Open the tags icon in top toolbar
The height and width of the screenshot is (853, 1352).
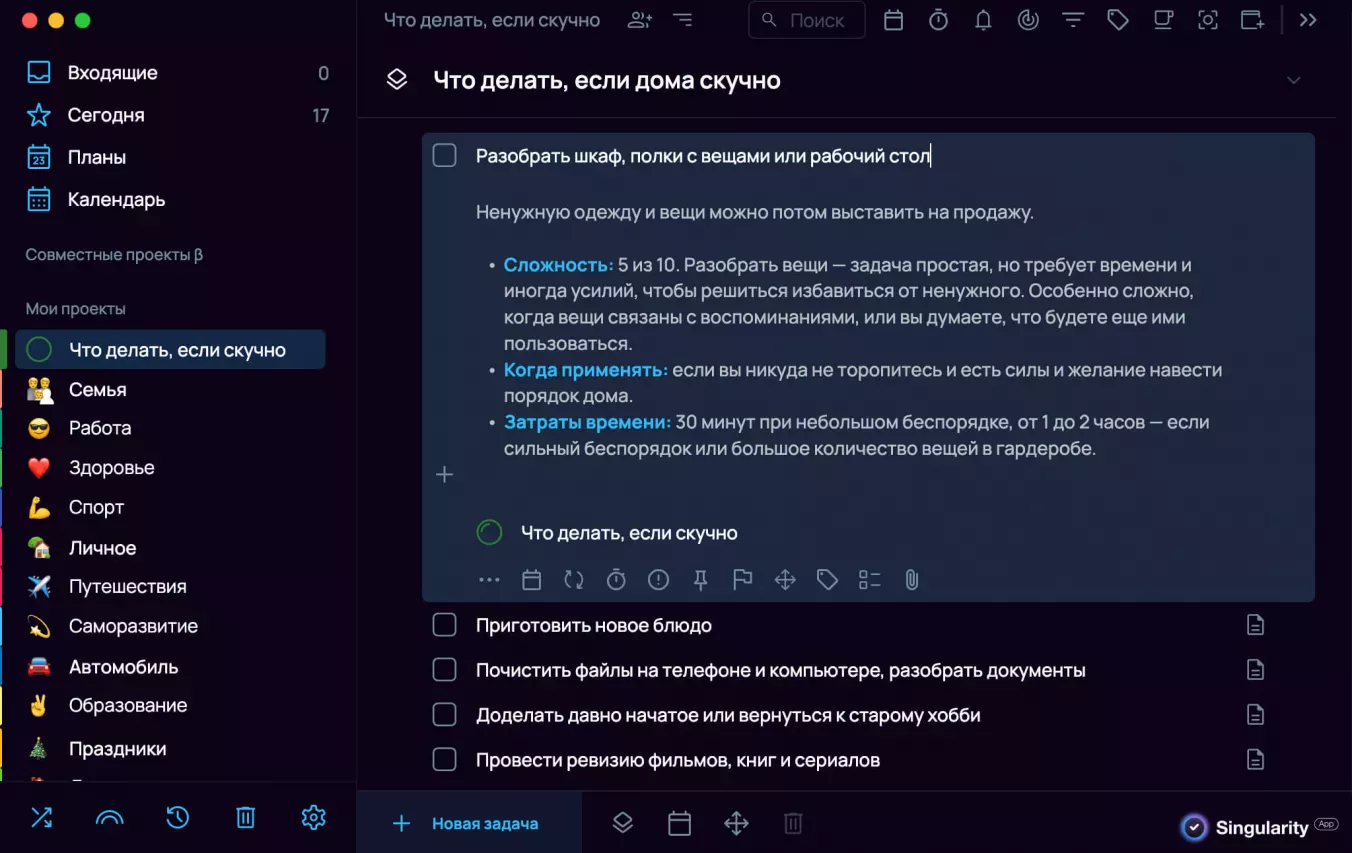click(1118, 20)
